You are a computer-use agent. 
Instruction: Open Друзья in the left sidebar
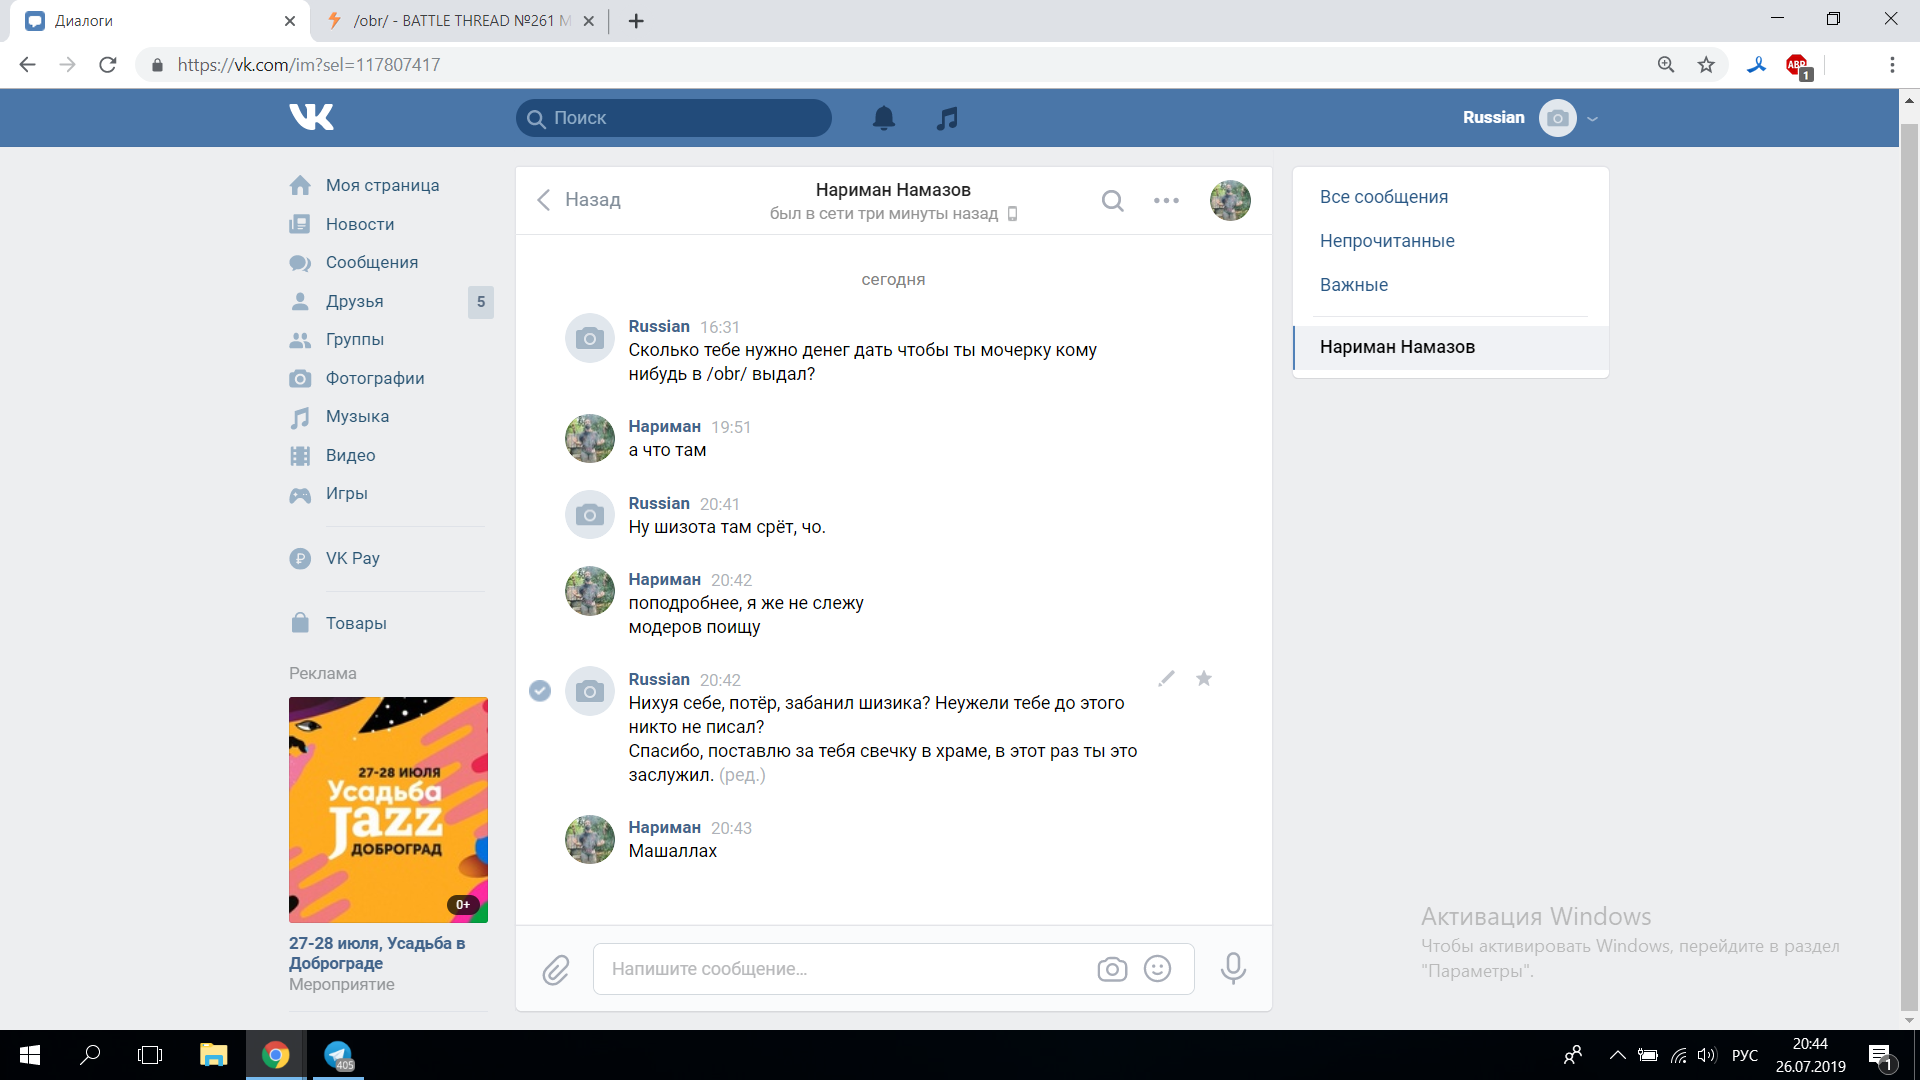(354, 301)
